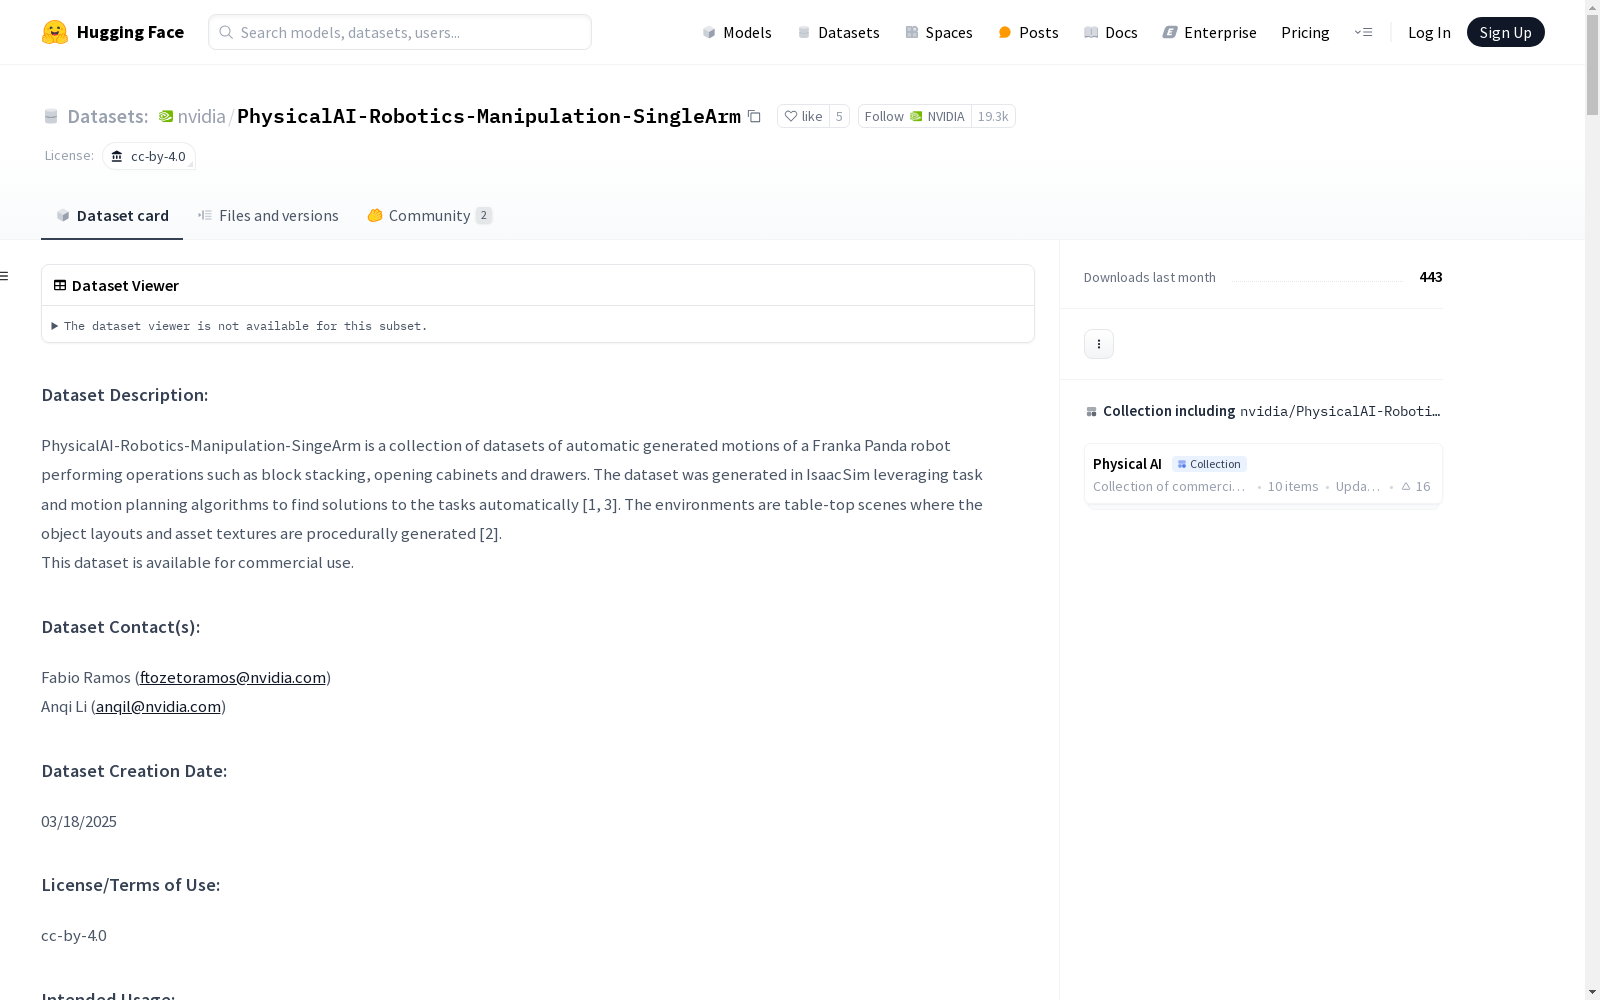
Task: Open the Models page from navigation
Action: [737, 32]
